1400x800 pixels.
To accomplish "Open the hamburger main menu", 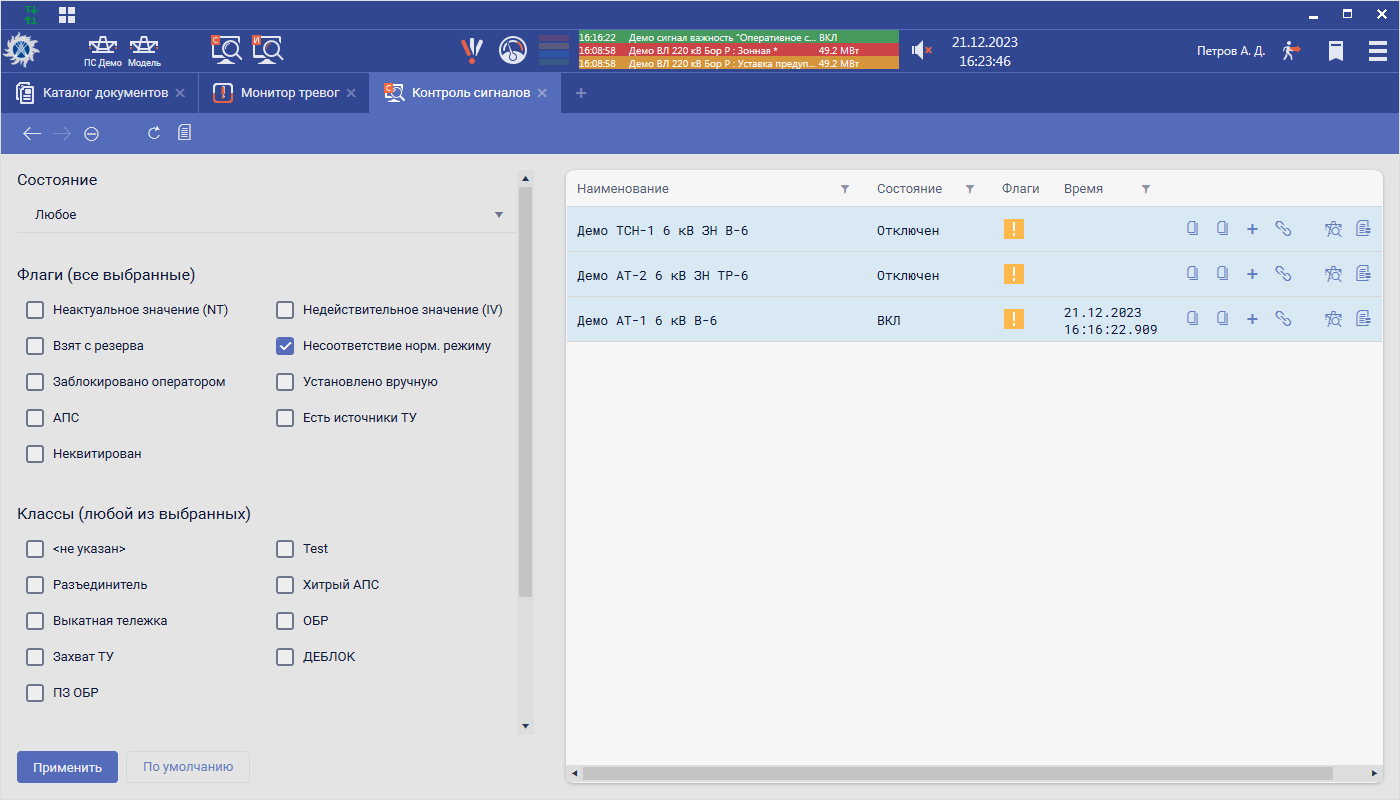I will (1377, 50).
